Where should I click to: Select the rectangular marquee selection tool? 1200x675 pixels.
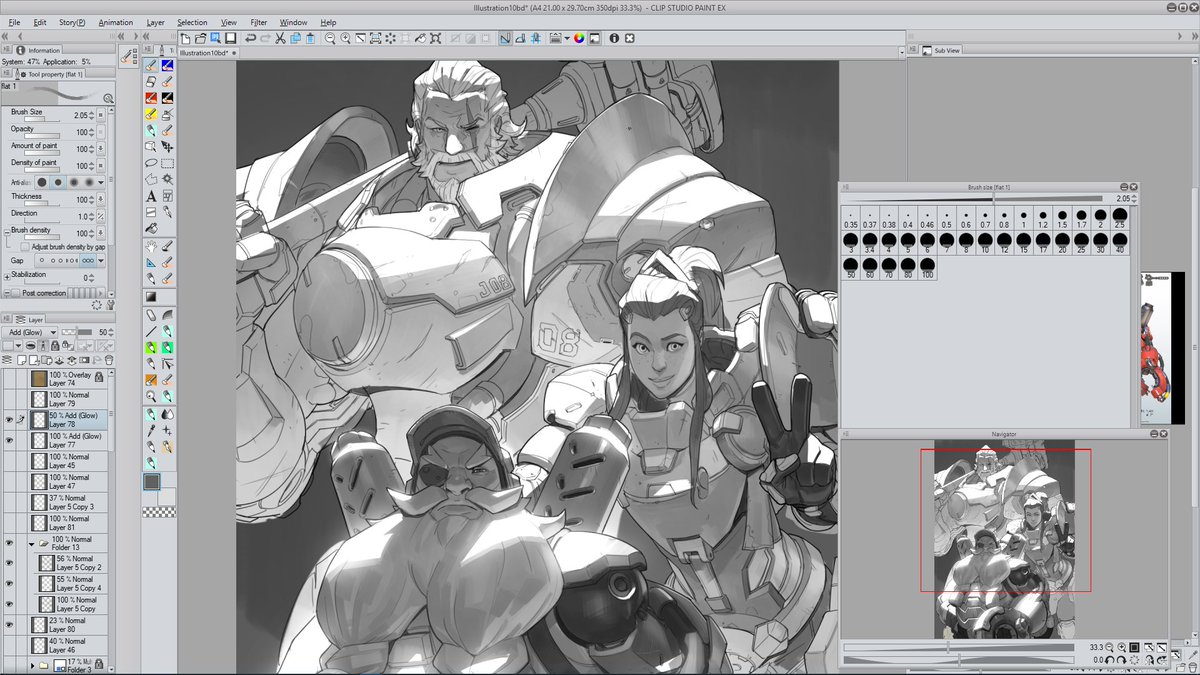[168, 163]
